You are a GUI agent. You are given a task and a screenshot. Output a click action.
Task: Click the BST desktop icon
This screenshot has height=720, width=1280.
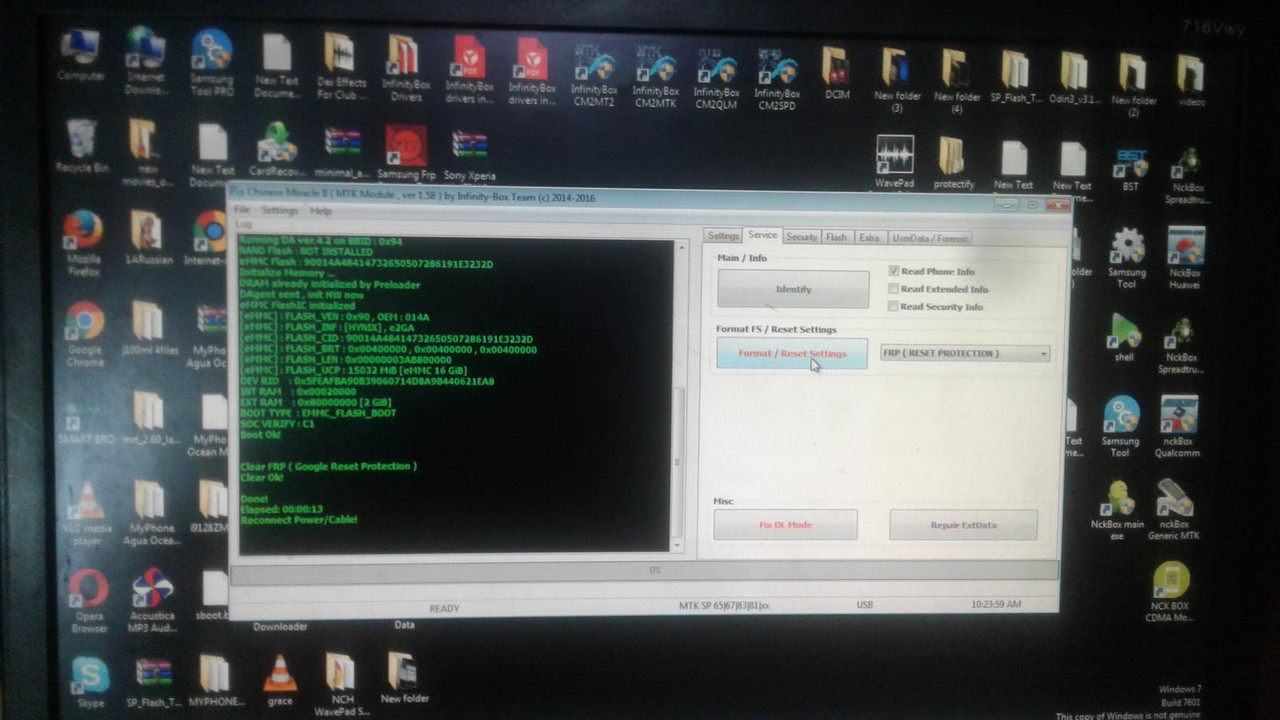coord(1131,170)
